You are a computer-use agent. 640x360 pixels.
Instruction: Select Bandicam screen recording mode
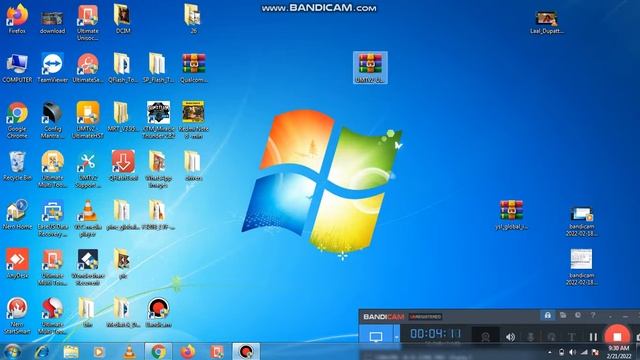[376, 337]
